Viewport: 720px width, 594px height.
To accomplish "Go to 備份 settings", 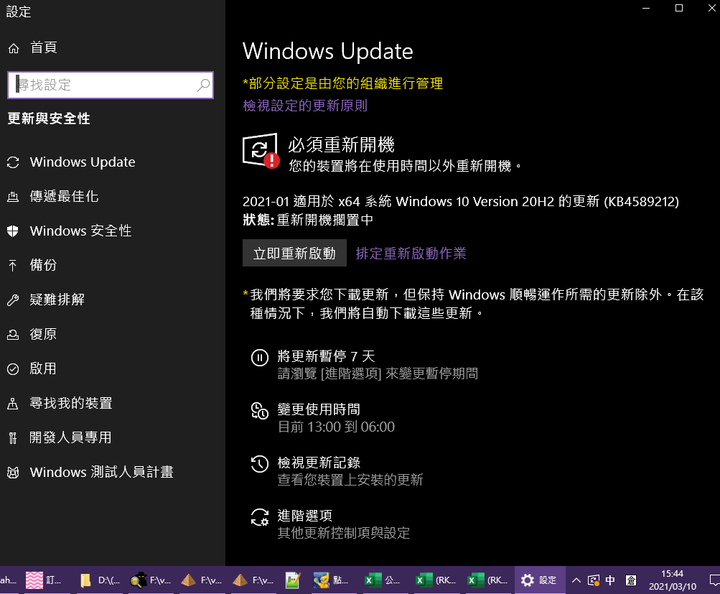I will click(x=43, y=265).
